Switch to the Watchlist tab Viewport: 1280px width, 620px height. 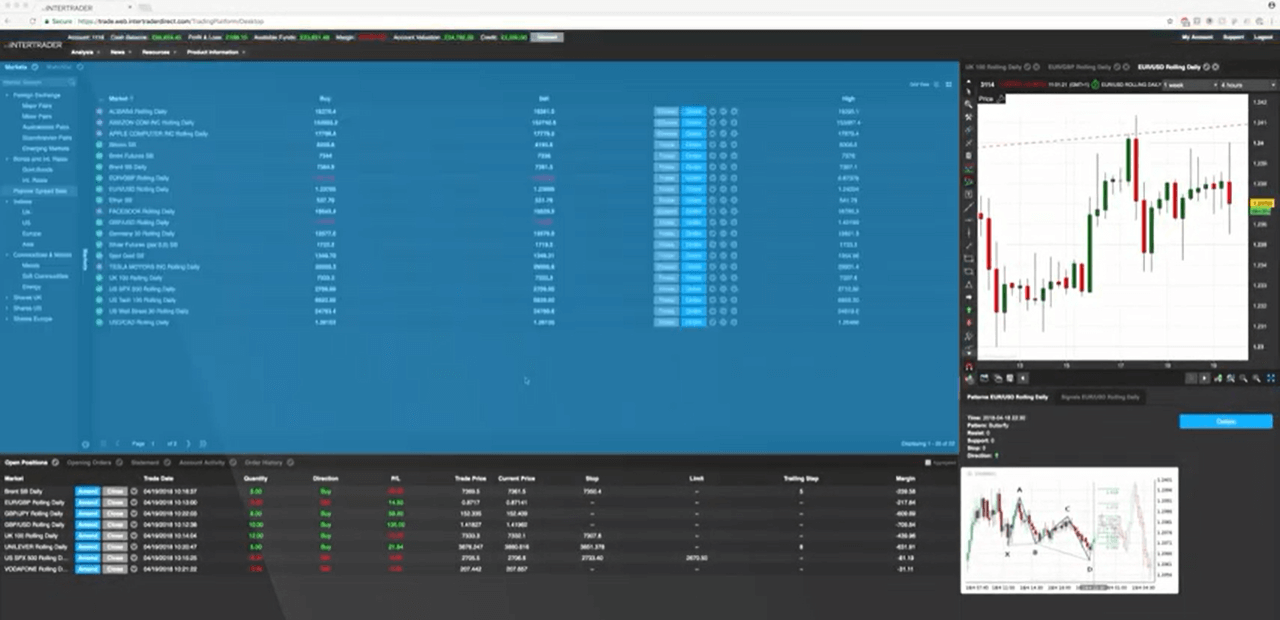tap(60, 67)
